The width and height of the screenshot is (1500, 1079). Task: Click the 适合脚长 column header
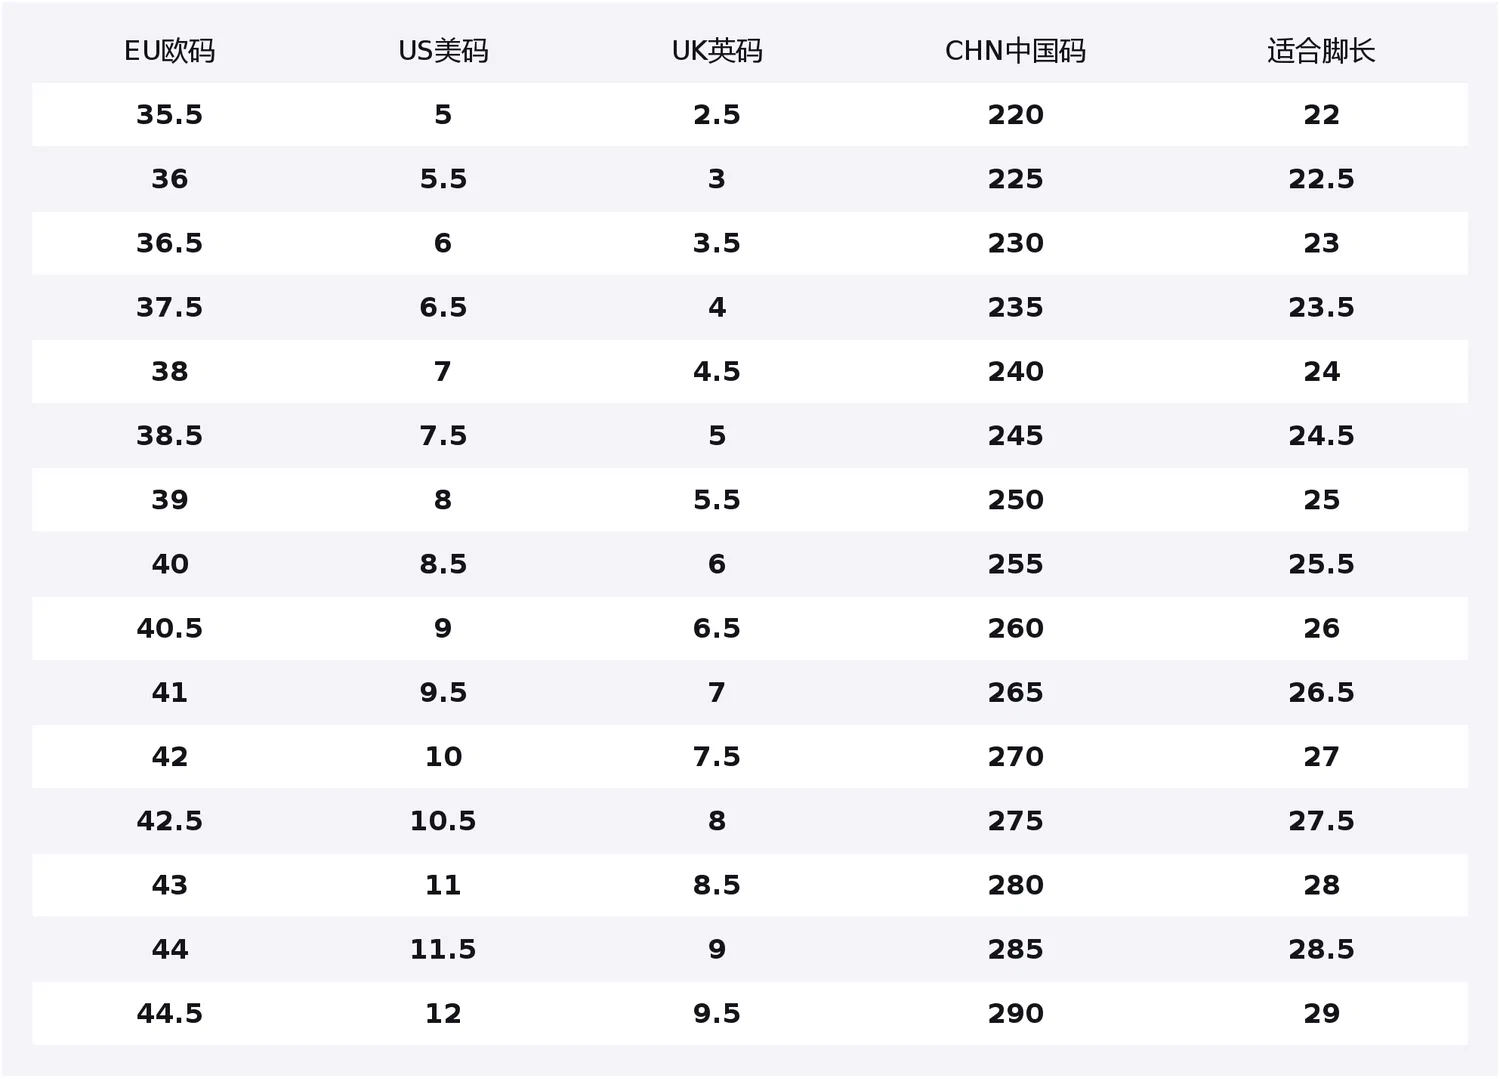(x=1321, y=51)
